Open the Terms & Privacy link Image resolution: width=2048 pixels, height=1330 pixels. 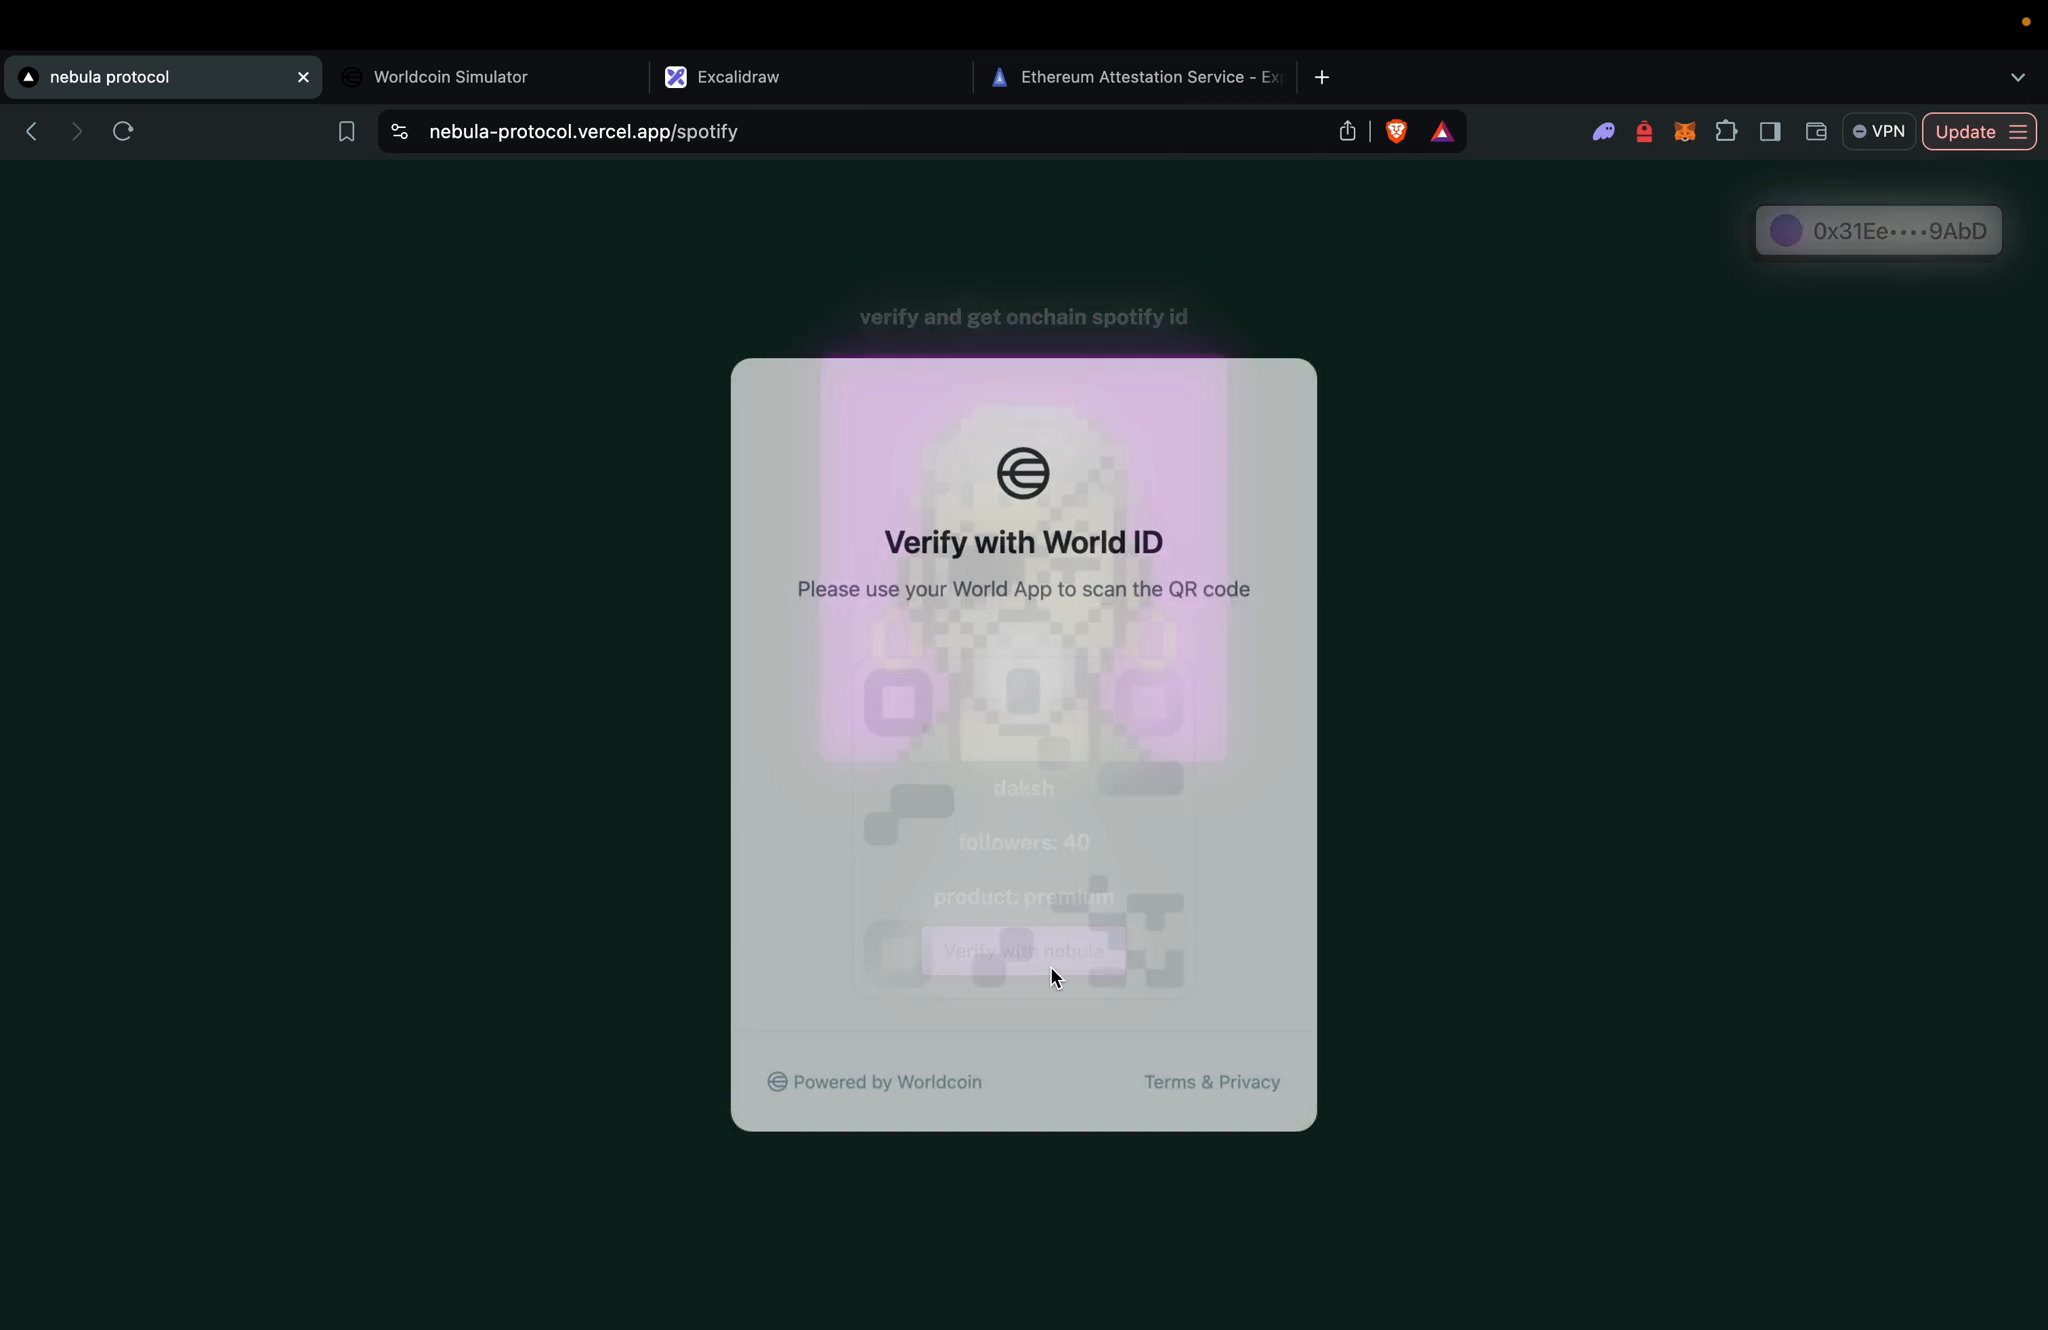(x=1212, y=1082)
